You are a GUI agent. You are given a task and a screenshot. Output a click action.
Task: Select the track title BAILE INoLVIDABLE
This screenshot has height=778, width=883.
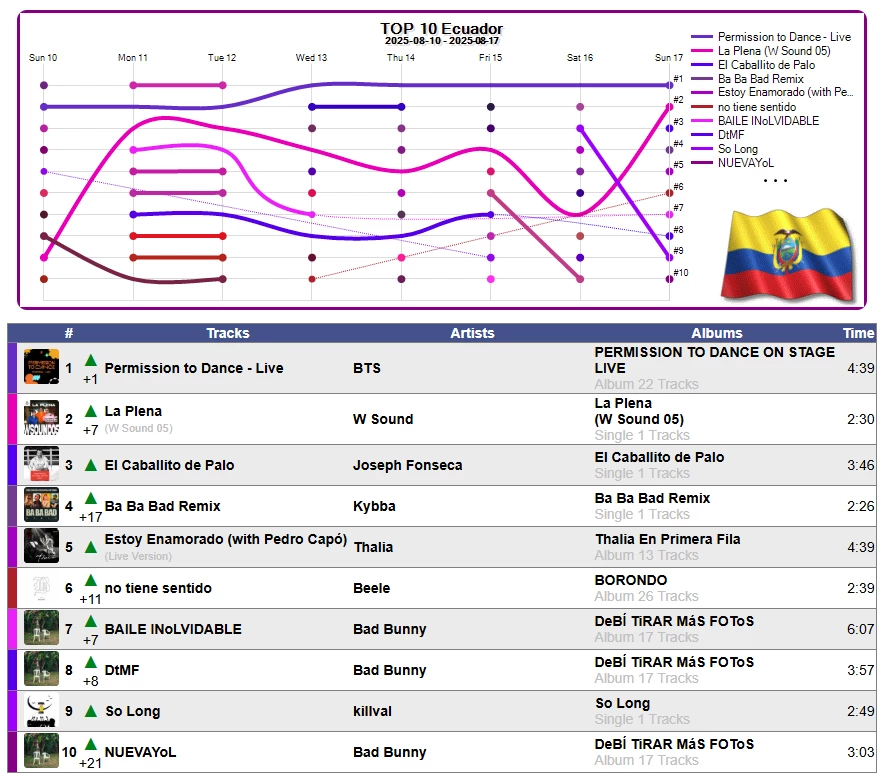(x=173, y=629)
